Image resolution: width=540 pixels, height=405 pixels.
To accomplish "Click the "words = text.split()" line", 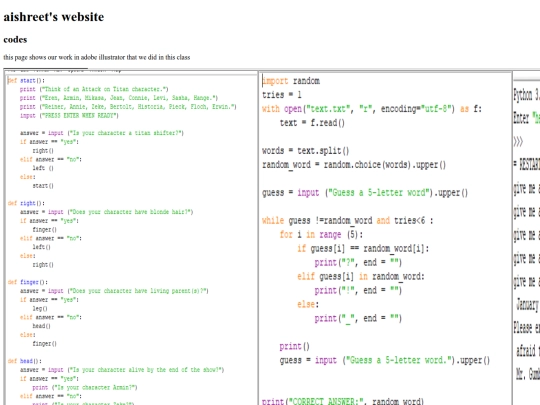I will 305,151.
